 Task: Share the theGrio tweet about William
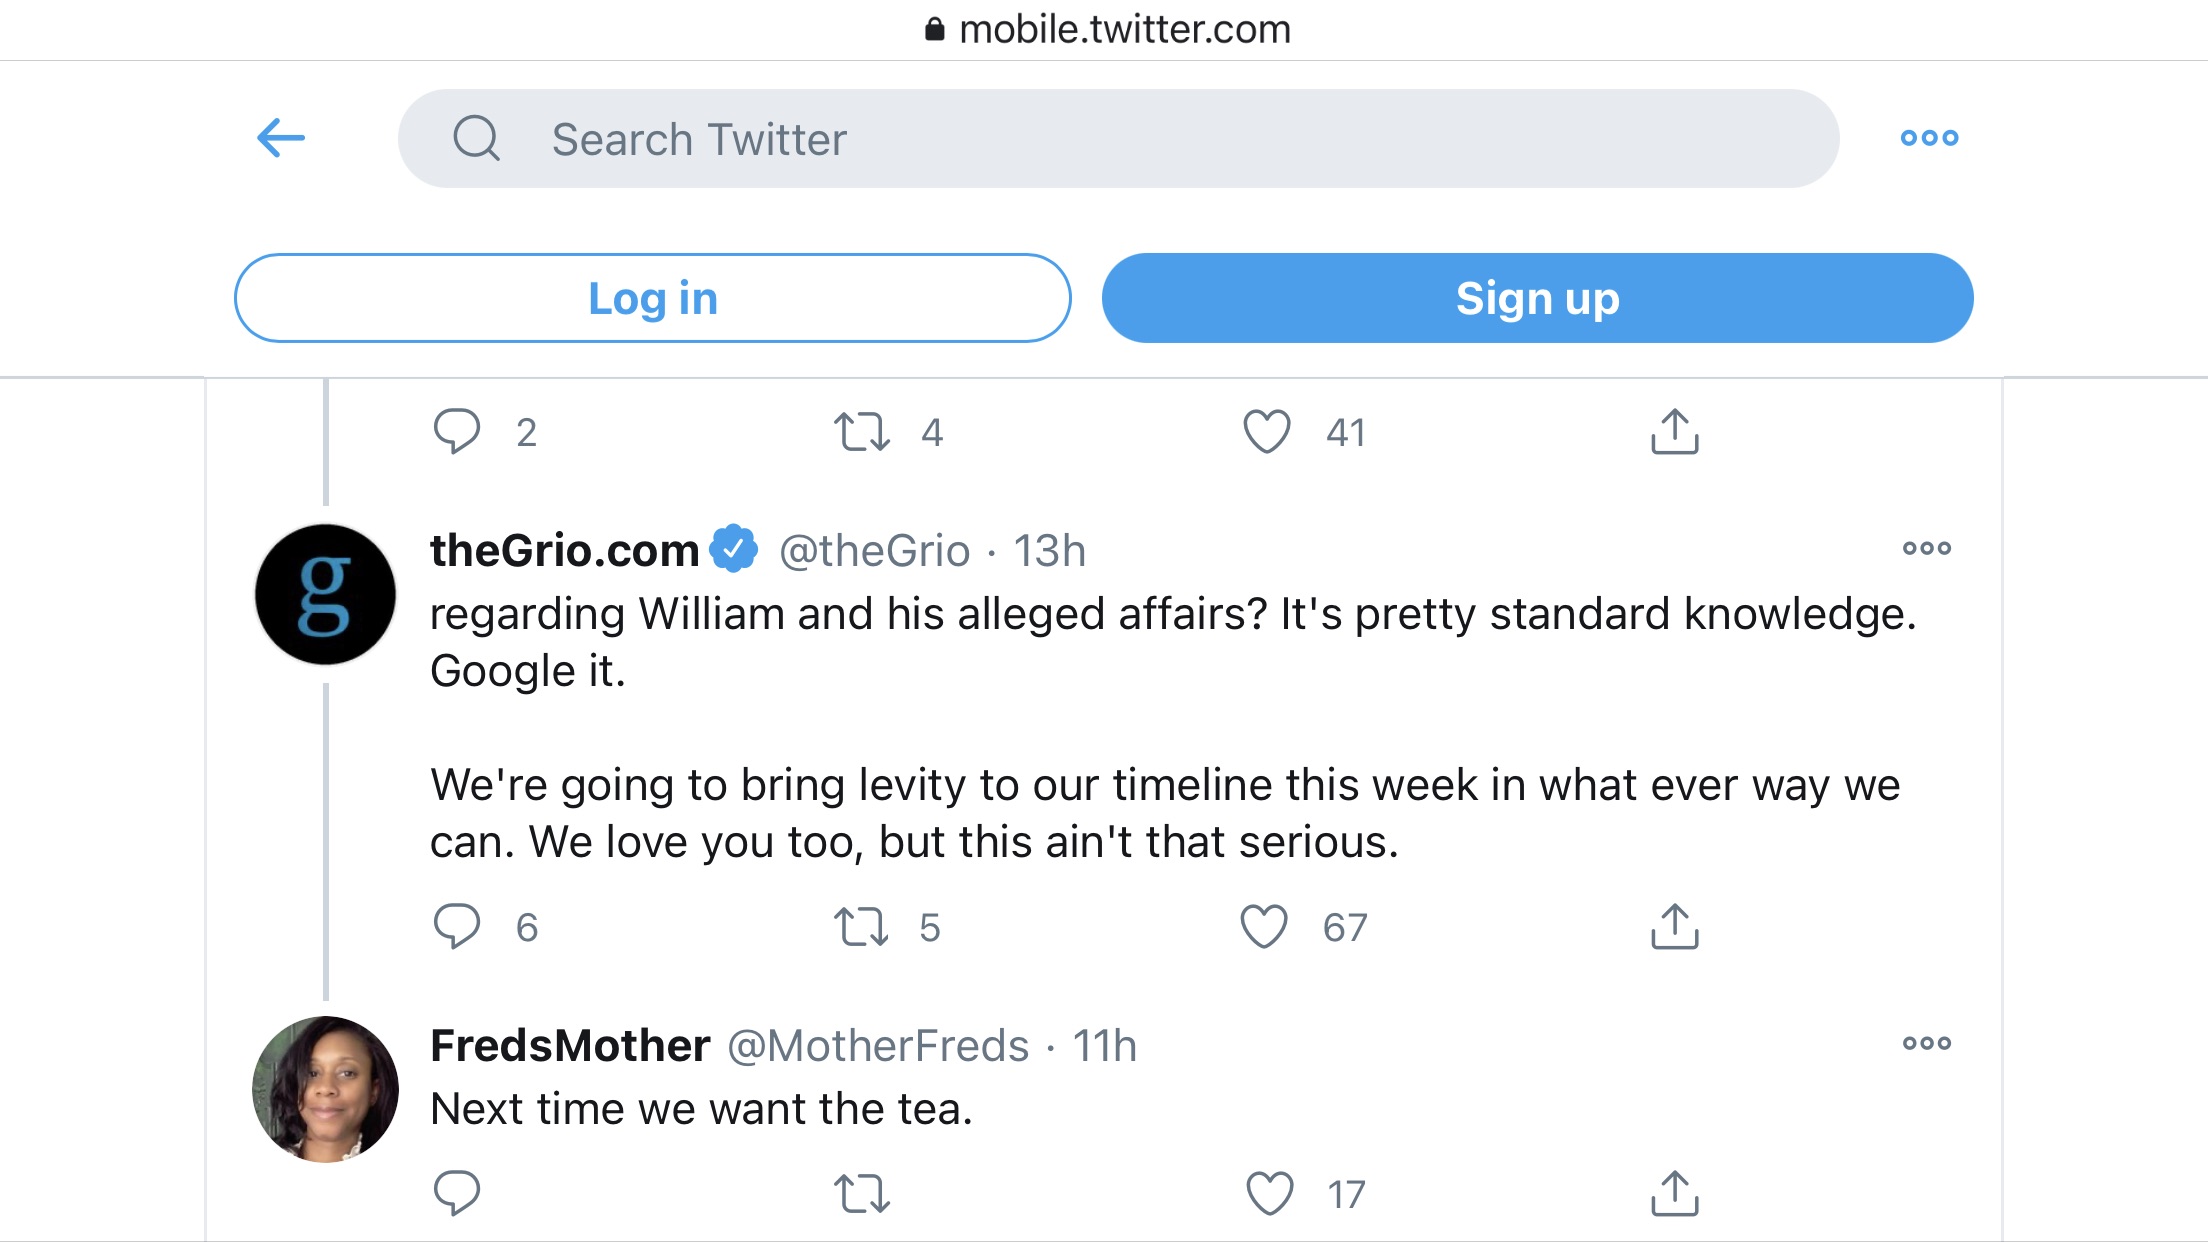(x=1675, y=927)
